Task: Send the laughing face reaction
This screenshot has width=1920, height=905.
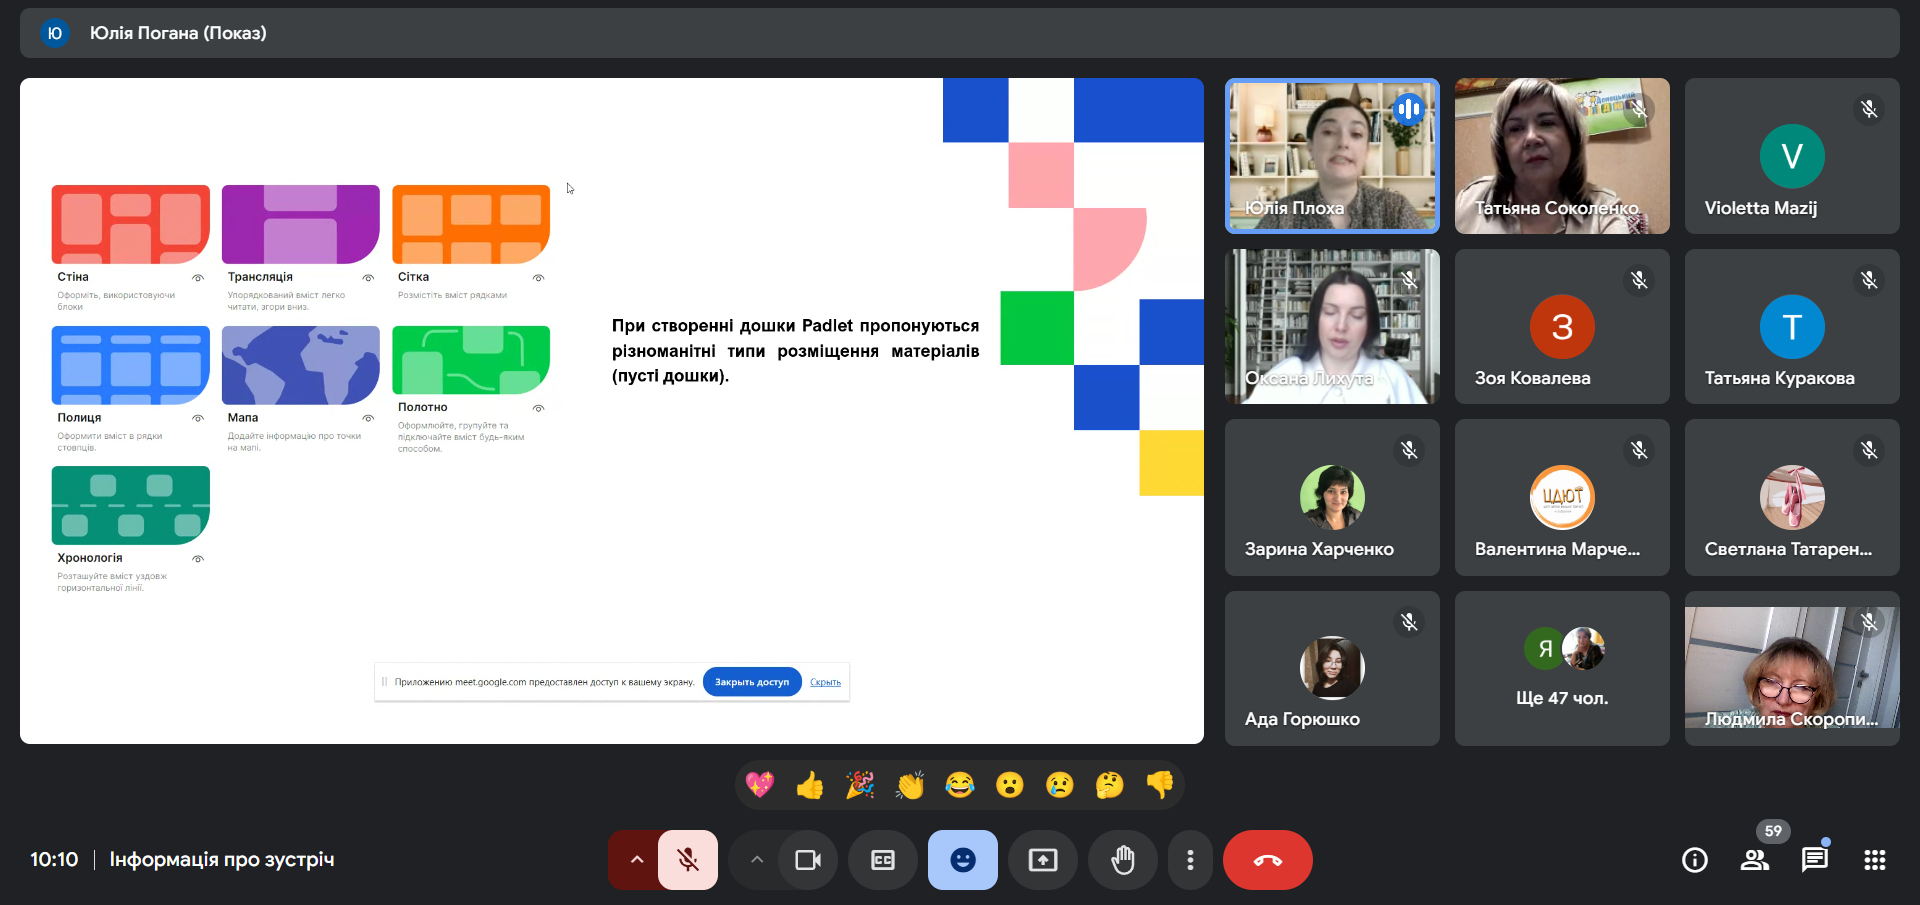Action: pyautogui.click(x=960, y=785)
